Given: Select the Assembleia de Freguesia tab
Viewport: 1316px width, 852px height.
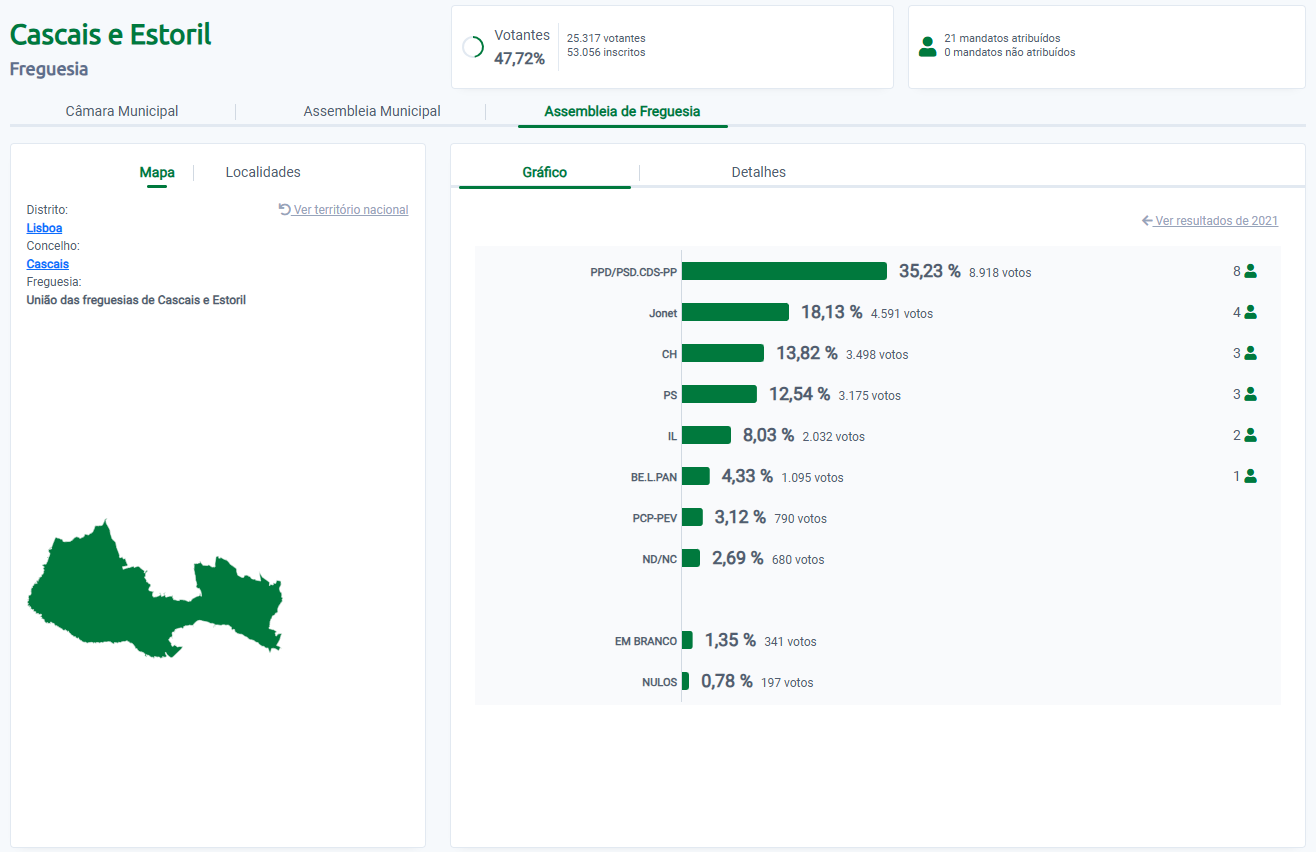Looking at the screenshot, I should pos(622,111).
